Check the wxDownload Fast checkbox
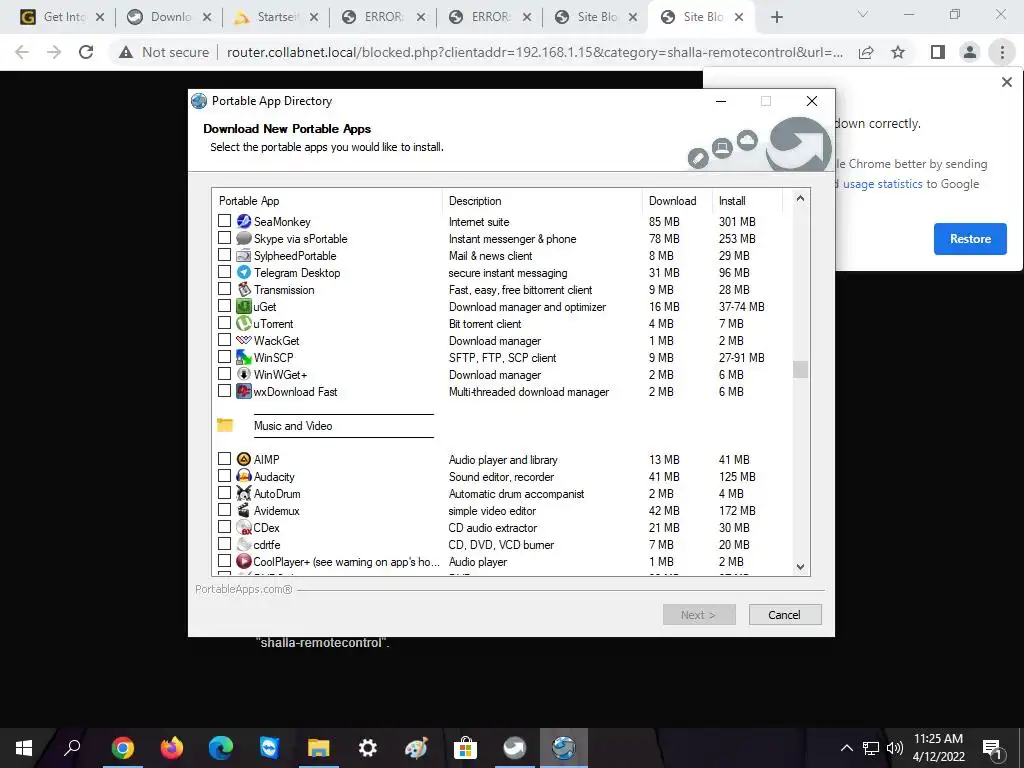This screenshot has height=768, width=1024. 224,391
